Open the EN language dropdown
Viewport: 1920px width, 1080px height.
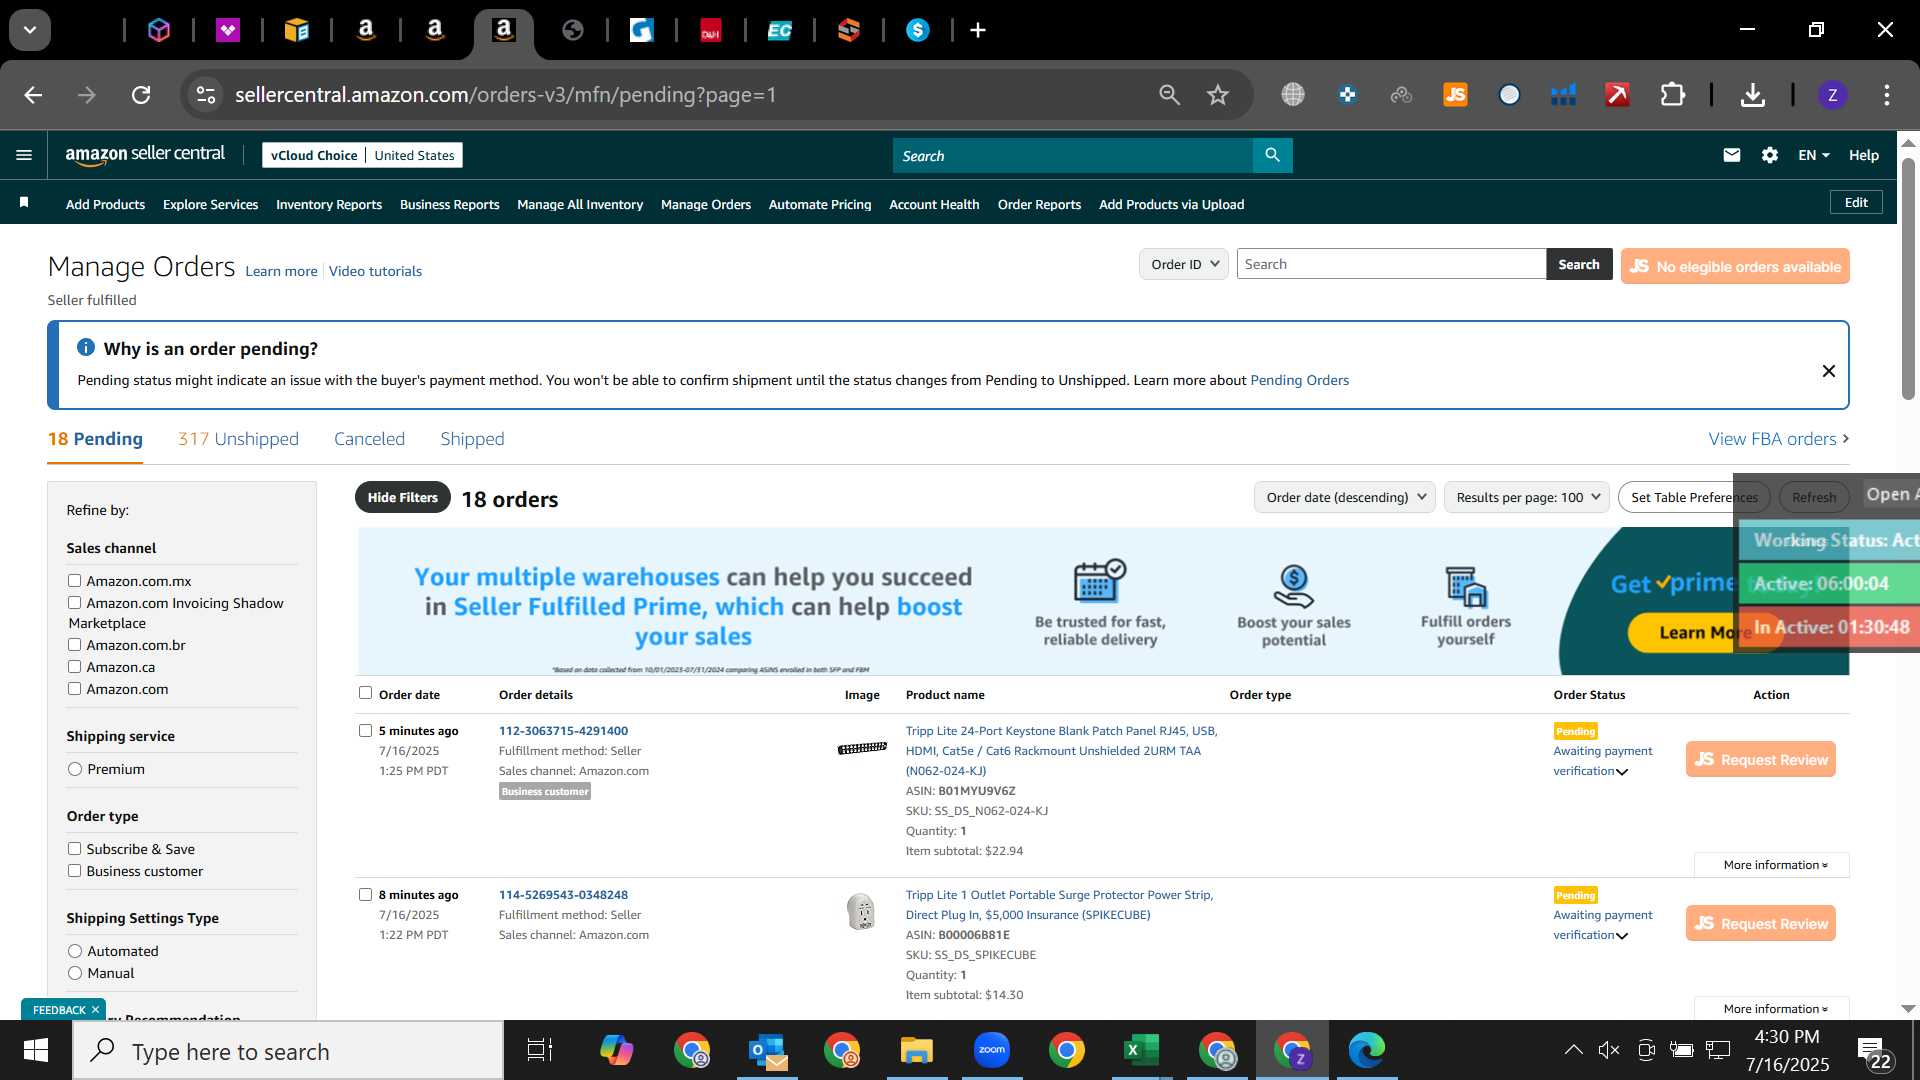tap(1813, 155)
